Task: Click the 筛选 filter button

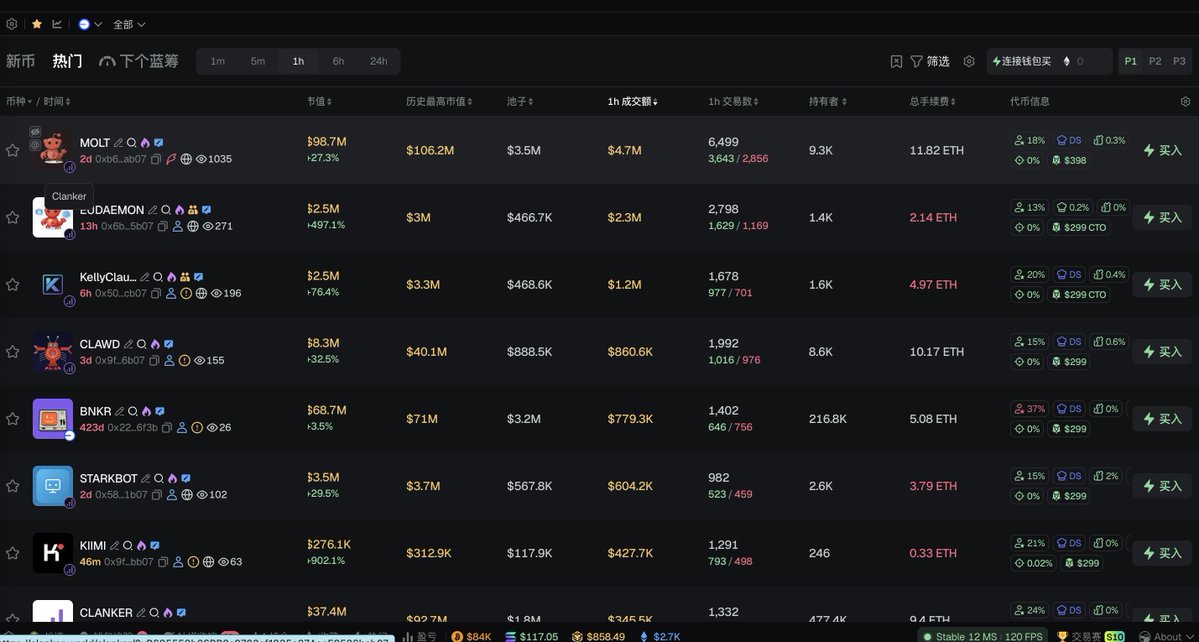Action: tap(929, 61)
